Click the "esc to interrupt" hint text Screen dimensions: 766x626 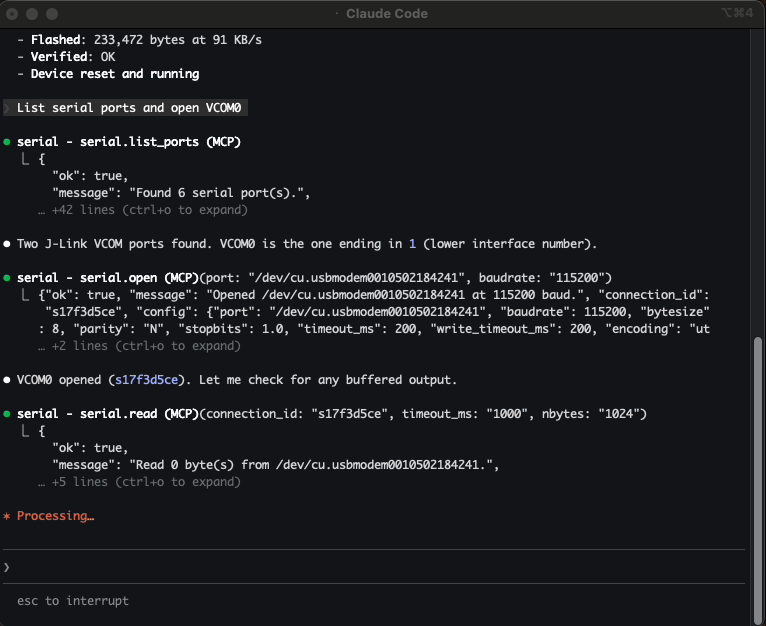[73, 601]
